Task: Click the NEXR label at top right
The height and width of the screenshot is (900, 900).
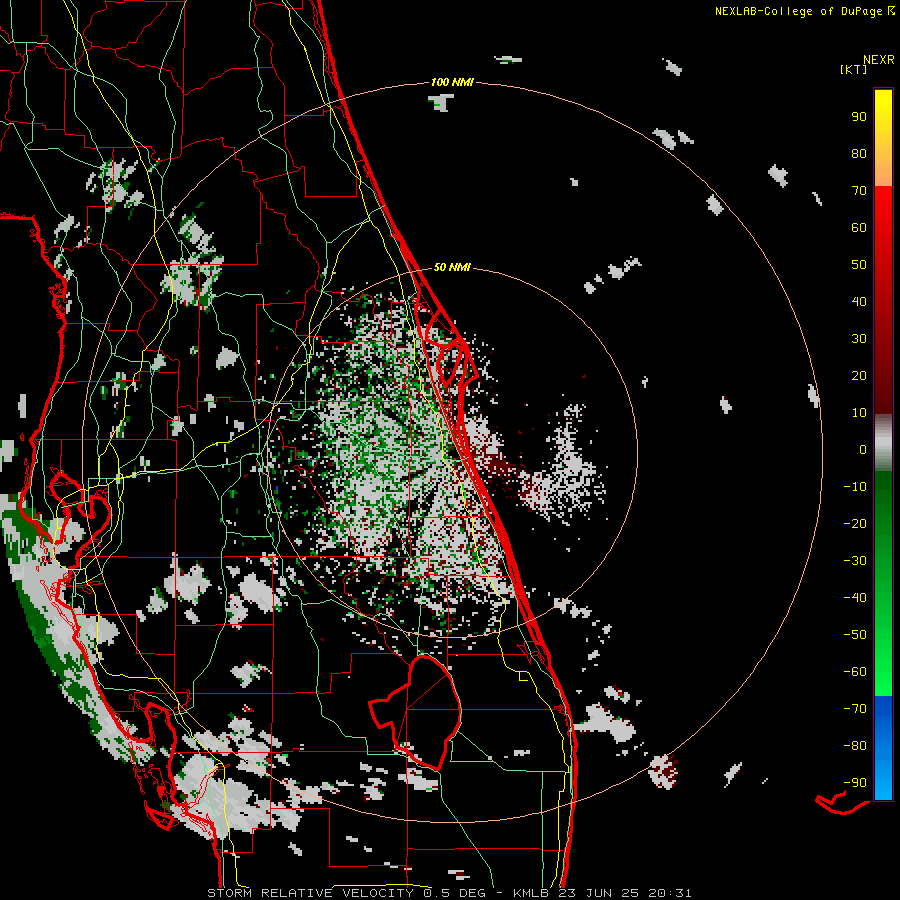Action: [x=879, y=60]
